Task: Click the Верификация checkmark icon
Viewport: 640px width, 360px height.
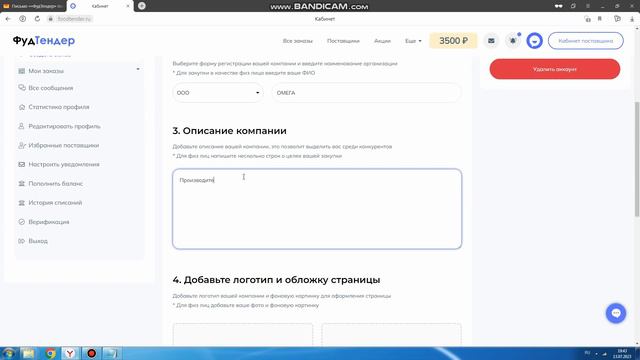Action: coord(22,222)
